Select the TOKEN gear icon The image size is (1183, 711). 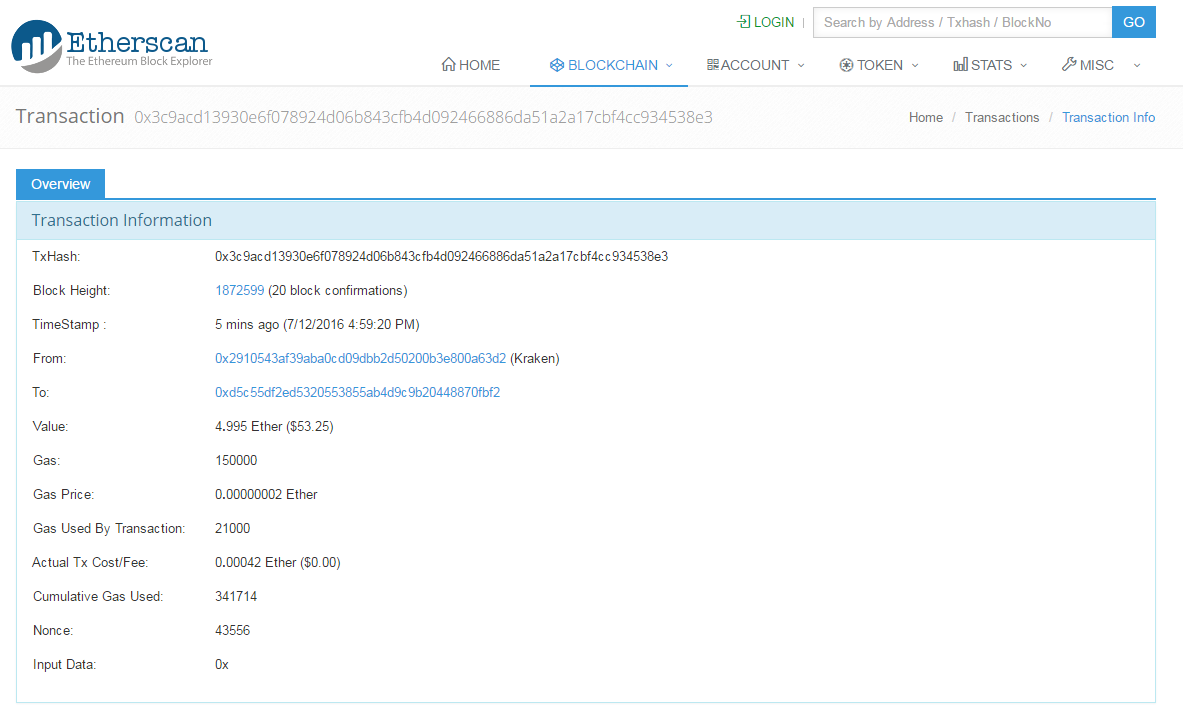point(845,64)
